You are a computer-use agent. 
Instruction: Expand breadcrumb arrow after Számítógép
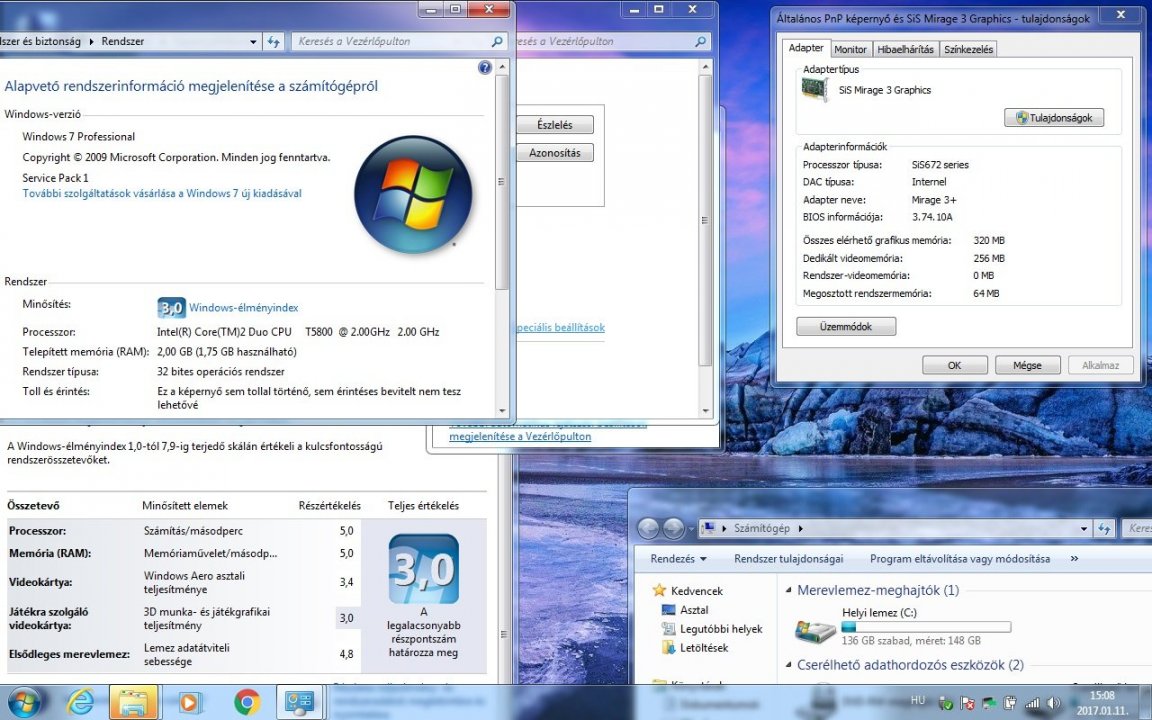(x=801, y=528)
